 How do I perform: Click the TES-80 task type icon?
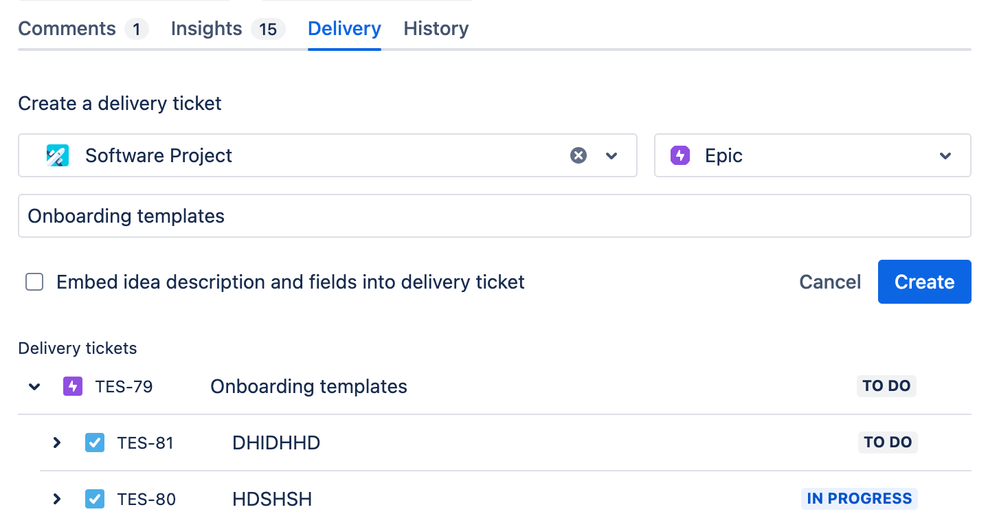[x=95, y=498]
